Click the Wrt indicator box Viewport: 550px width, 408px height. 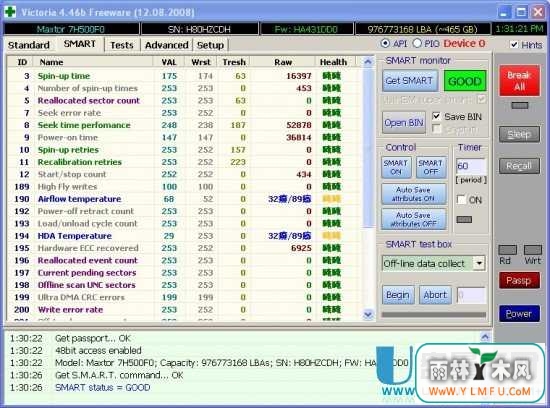(x=532, y=250)
